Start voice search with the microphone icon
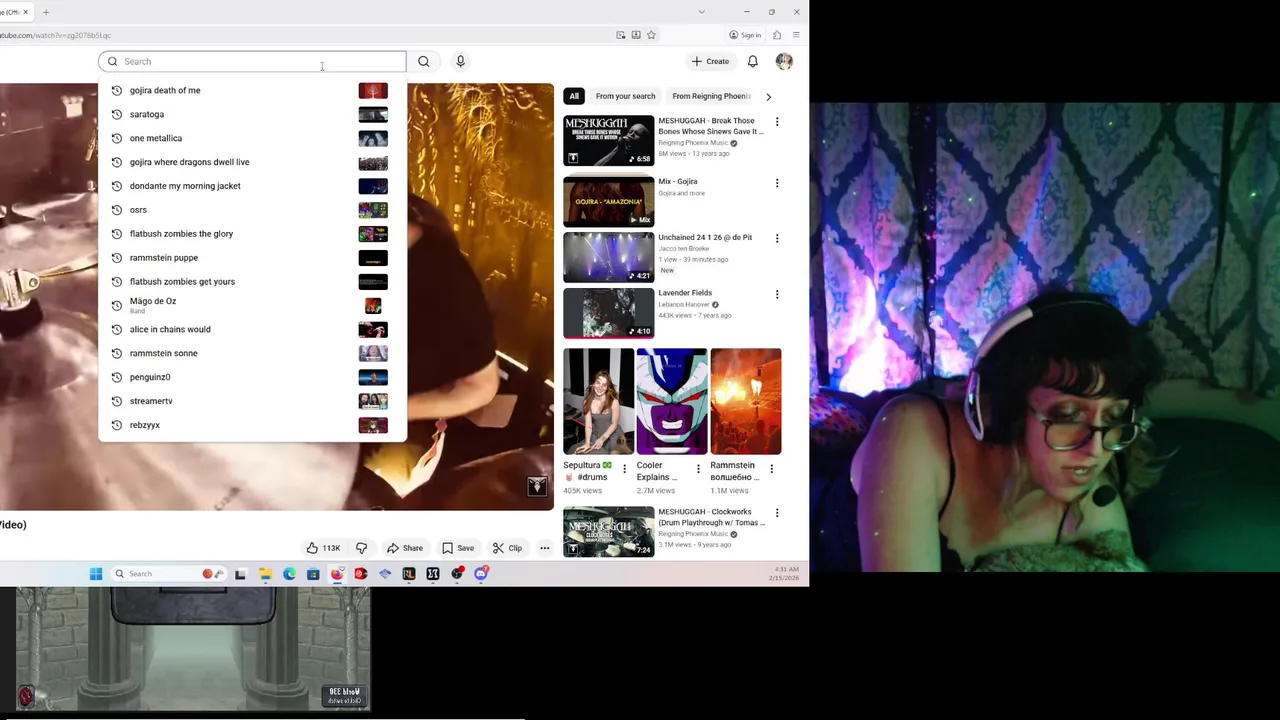 460,61
